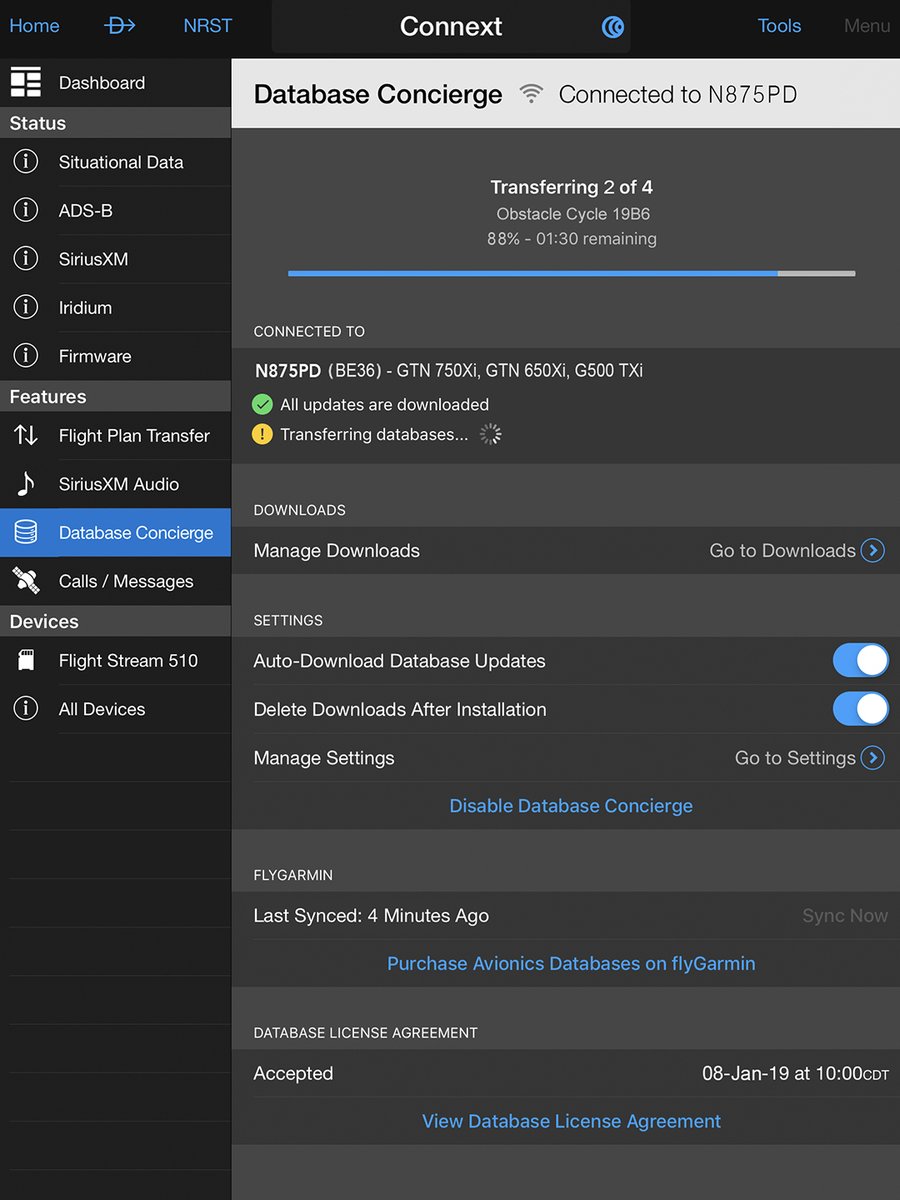Tap the 88% - 01:30 remaining text

coord(571,239)
